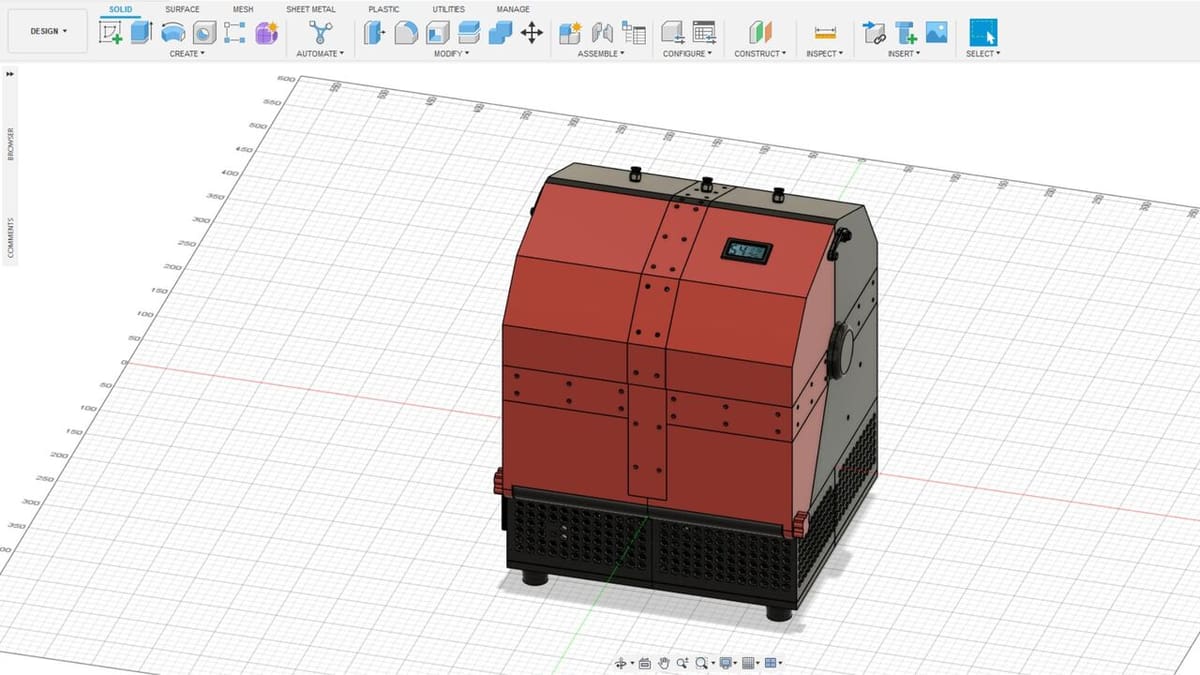Open the Grid and Snaps menu
1200x675 pixels.
tap(749, 663)
